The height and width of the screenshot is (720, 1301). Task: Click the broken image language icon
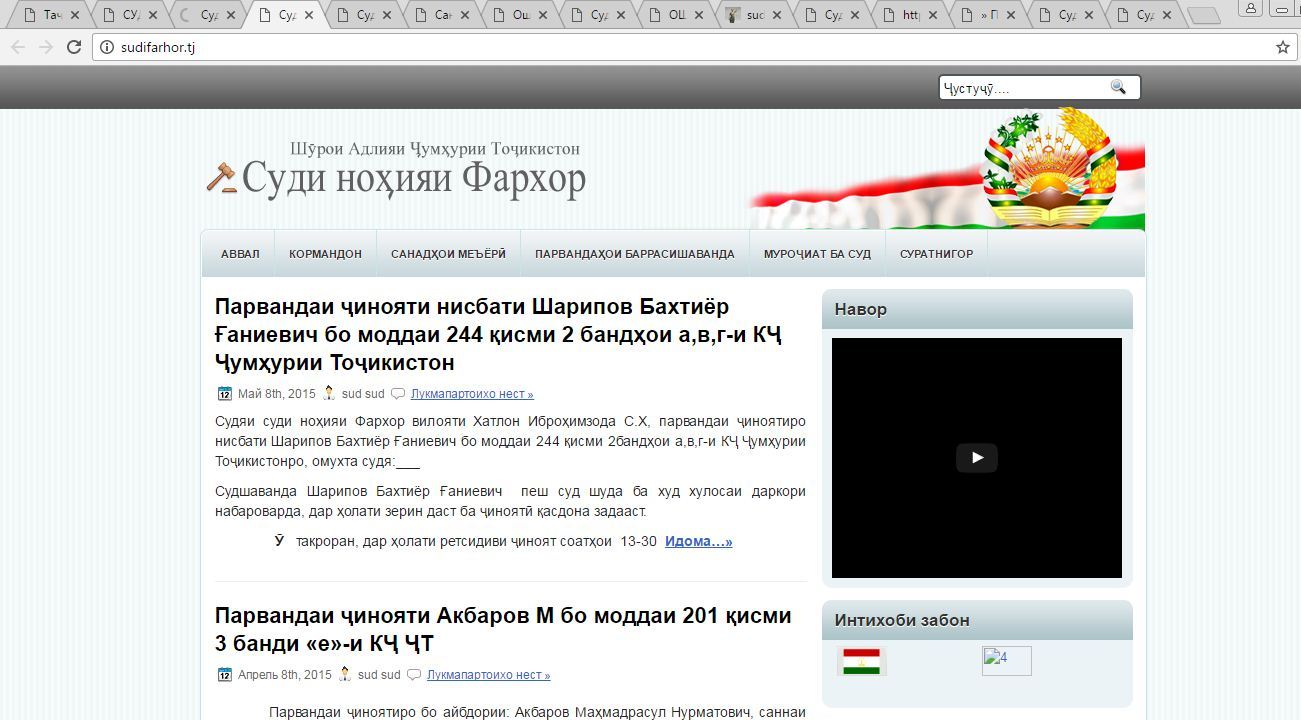coord(1006,661)
